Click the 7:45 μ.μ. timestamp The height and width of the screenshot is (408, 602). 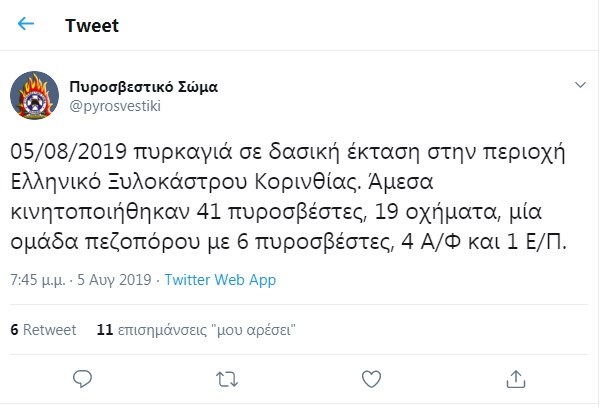[38, 280]
